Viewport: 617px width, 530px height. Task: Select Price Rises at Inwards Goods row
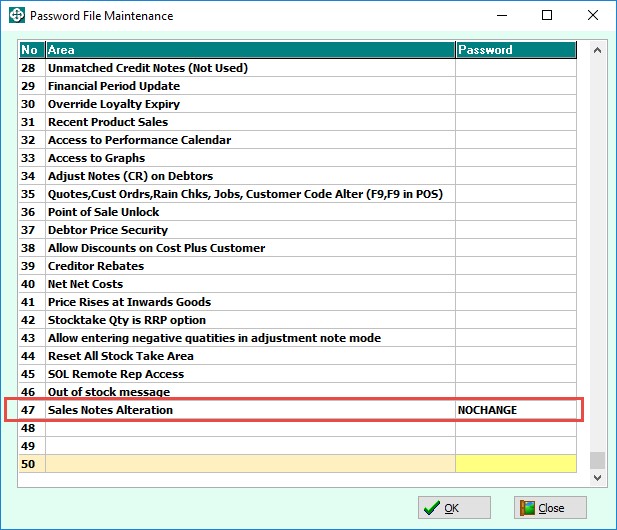tap(297, 302)
